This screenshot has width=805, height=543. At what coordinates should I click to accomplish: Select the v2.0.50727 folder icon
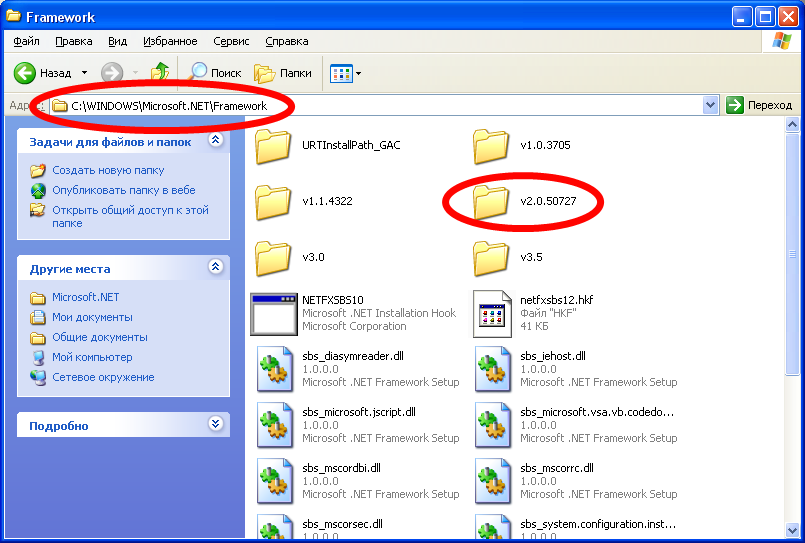pos(491,202)
